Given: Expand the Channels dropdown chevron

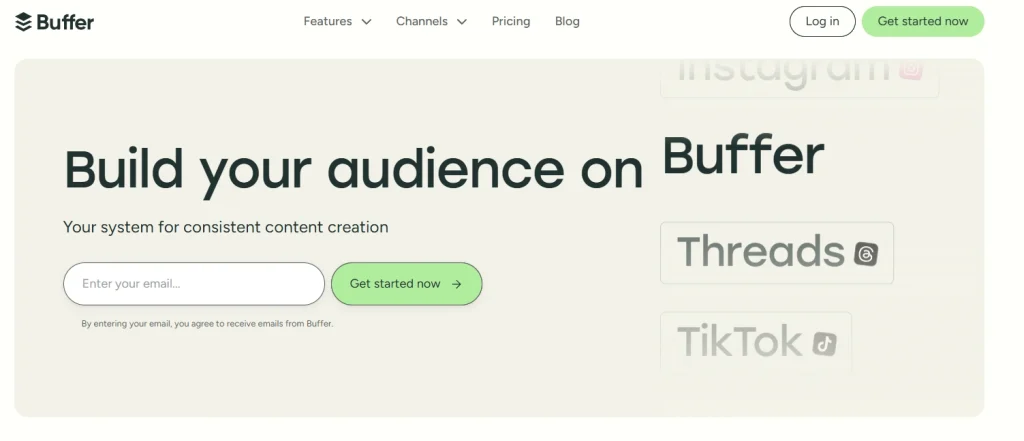Looking at the screenshot, I should click(x=462, y=22).
